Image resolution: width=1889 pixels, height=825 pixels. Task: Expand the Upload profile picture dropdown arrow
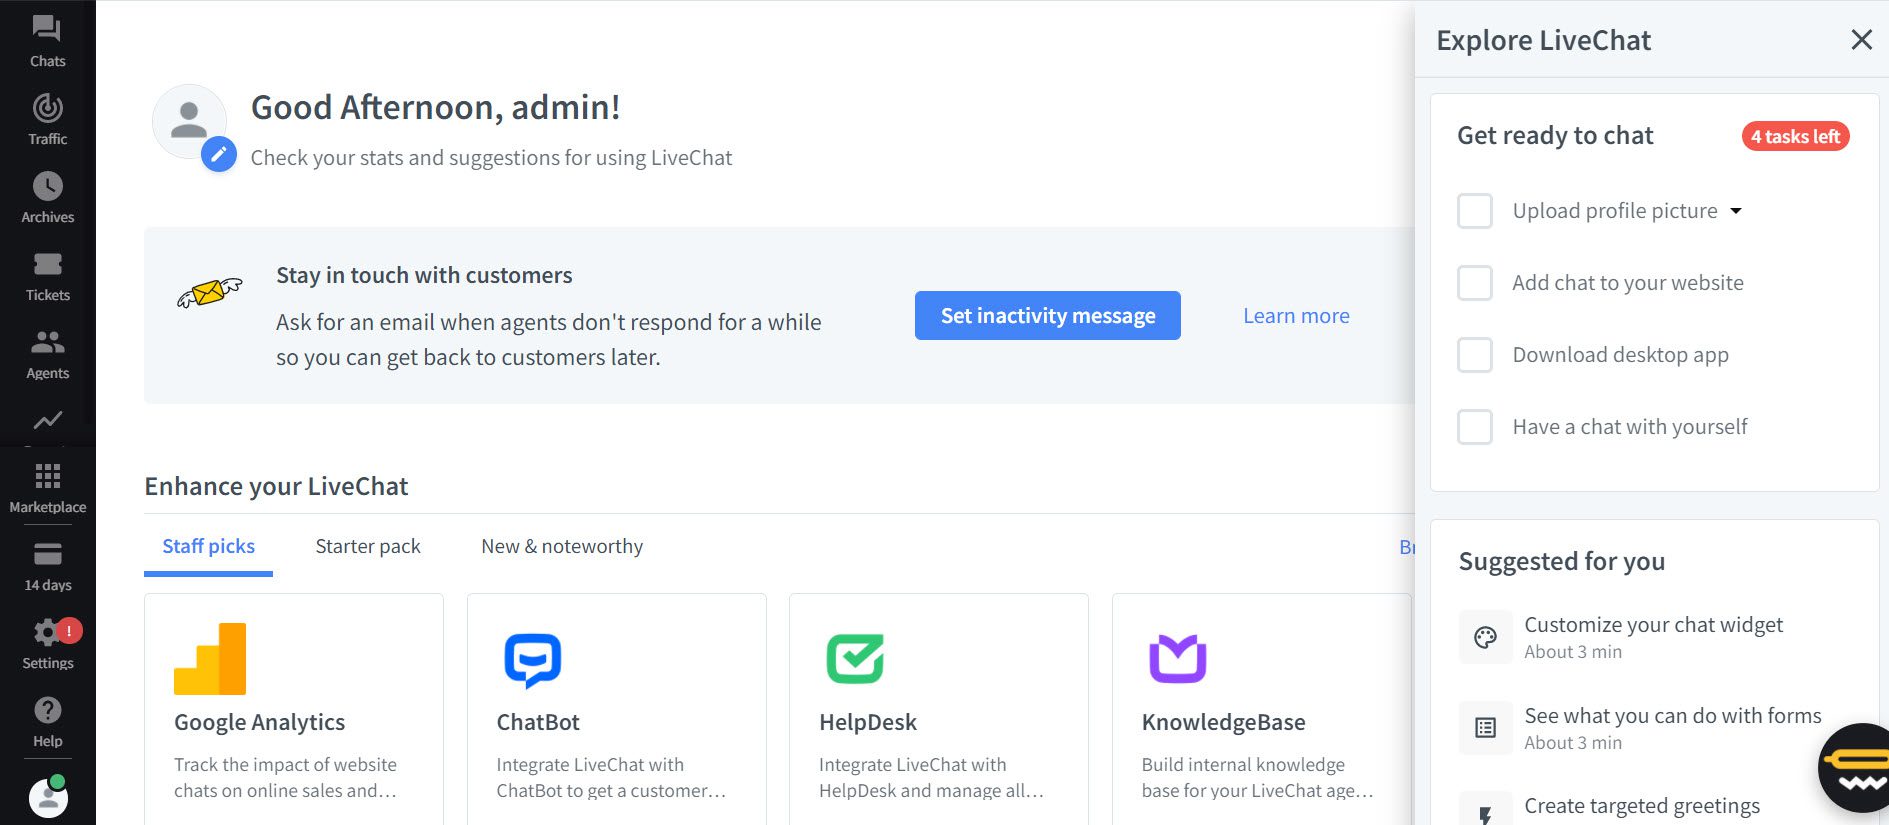point(1736,211)
